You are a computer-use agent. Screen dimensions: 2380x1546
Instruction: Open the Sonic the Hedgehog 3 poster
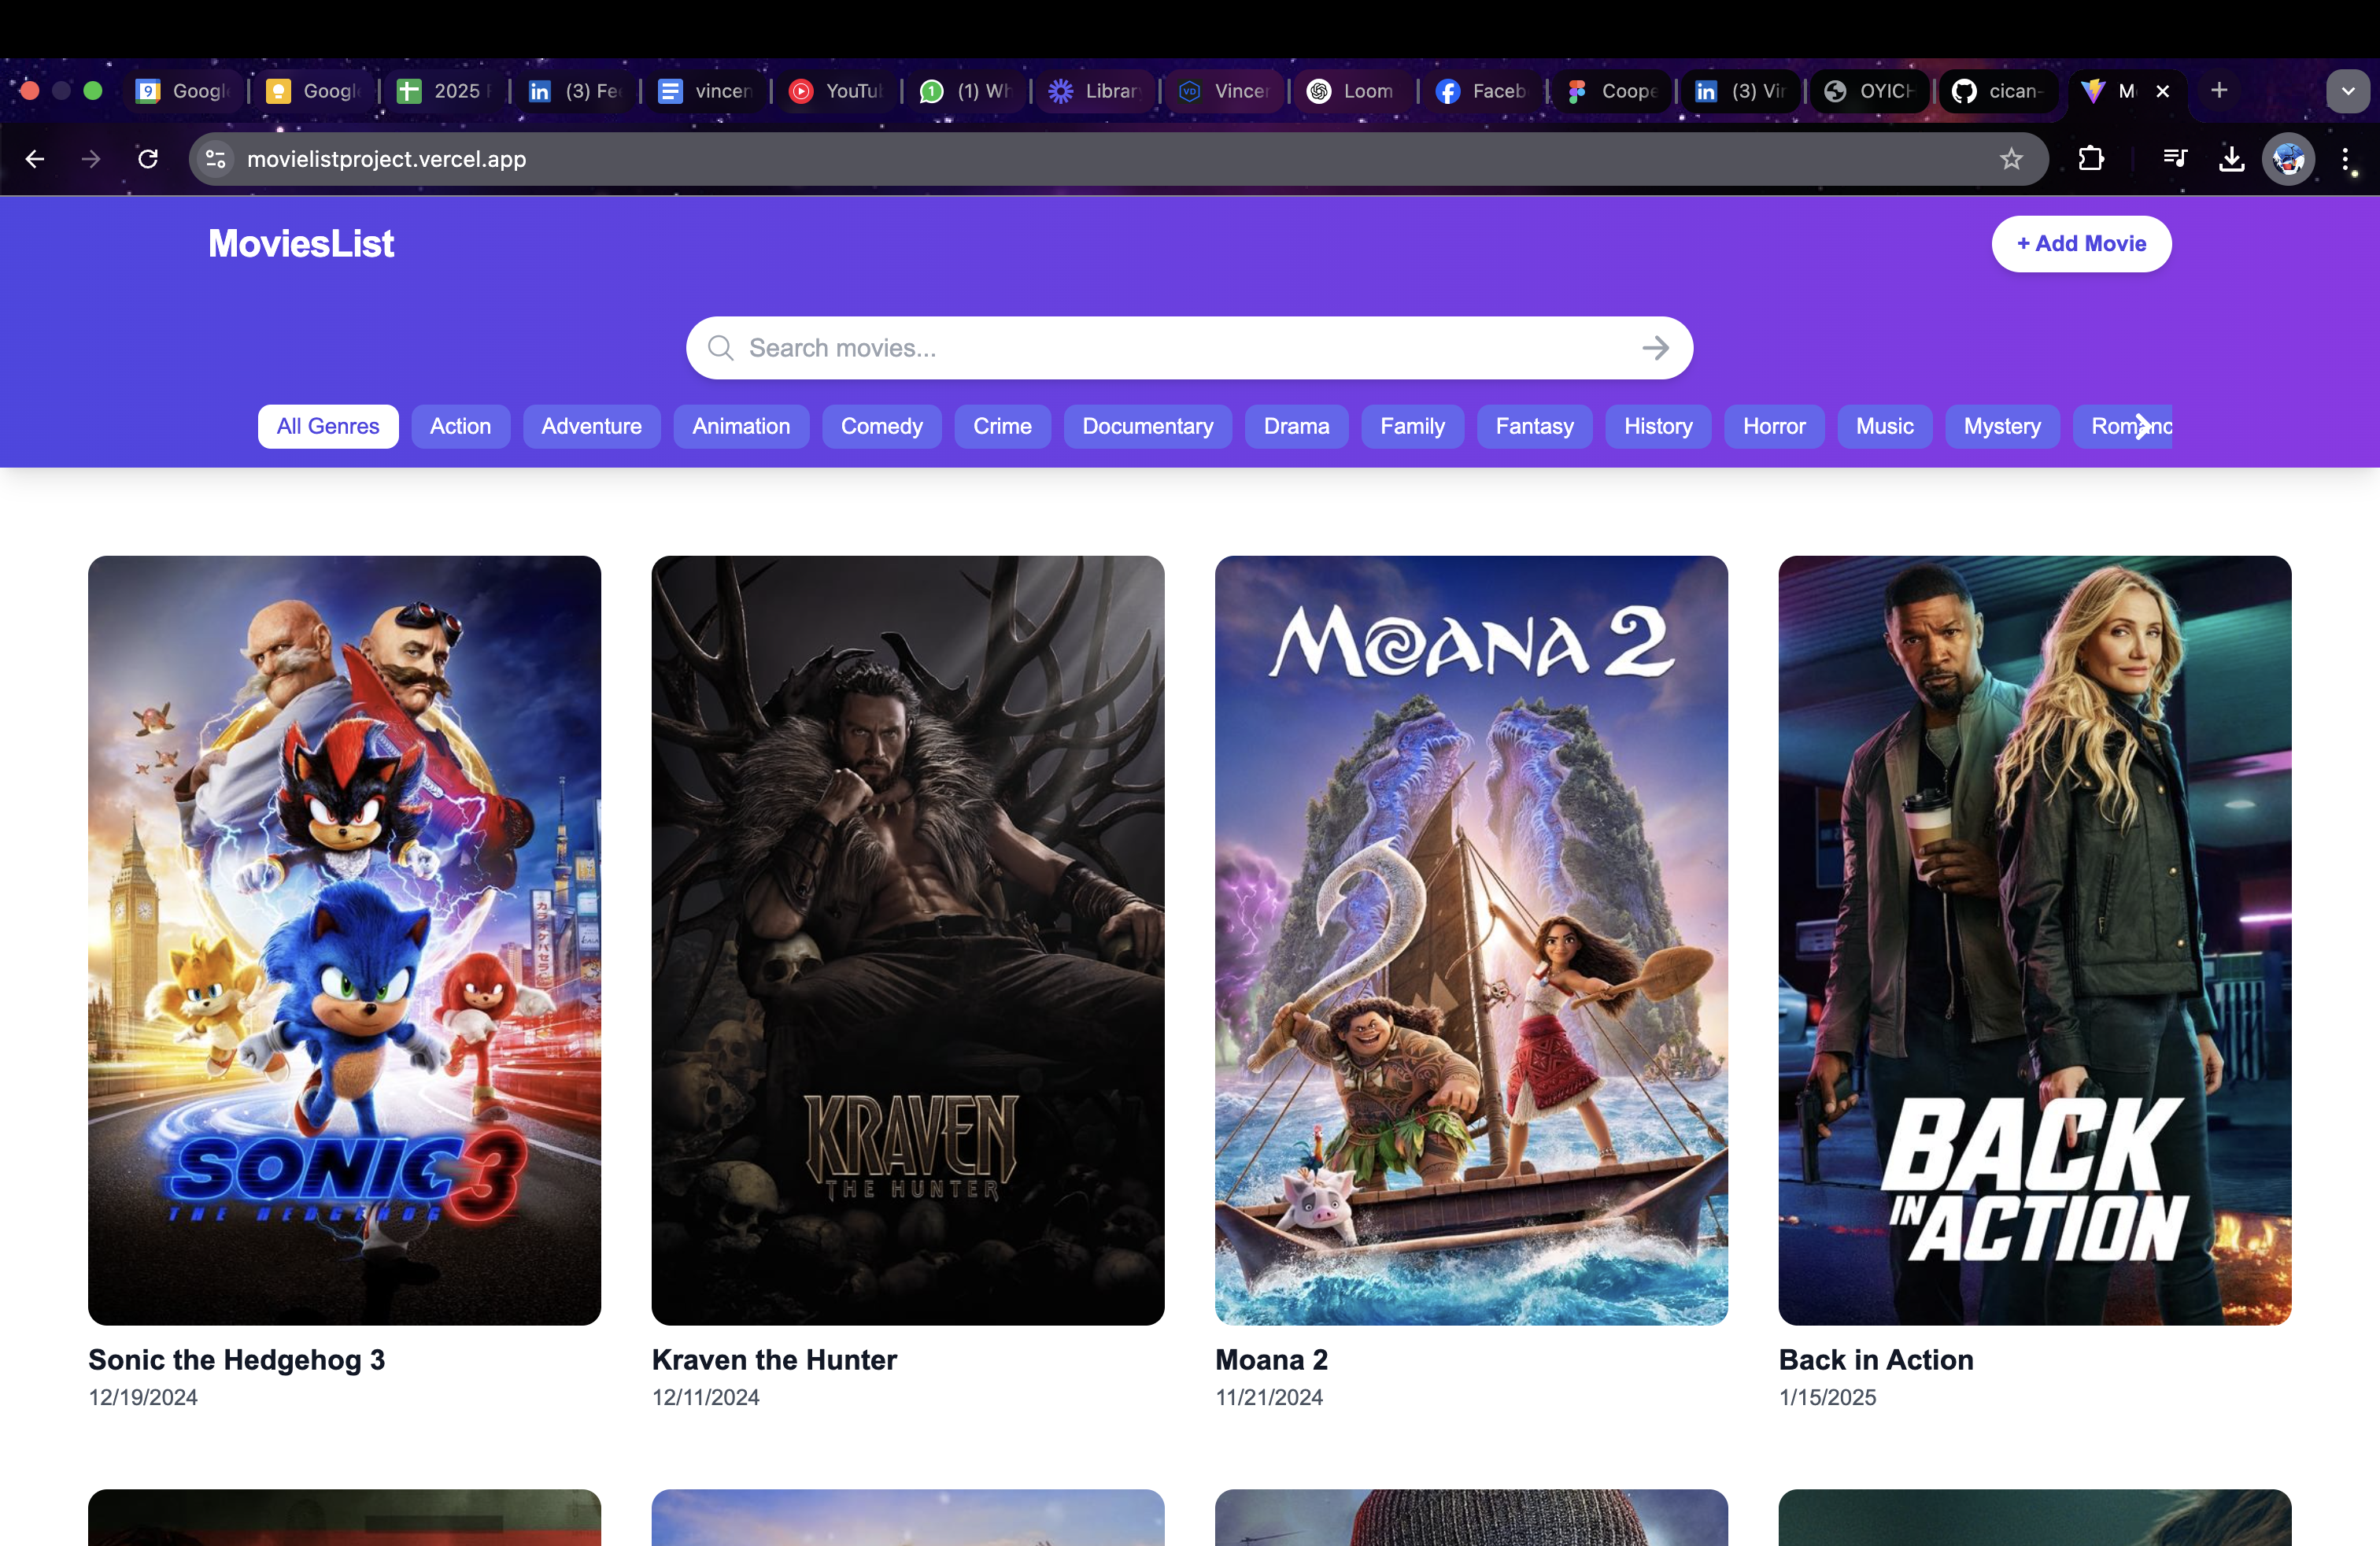344,940
